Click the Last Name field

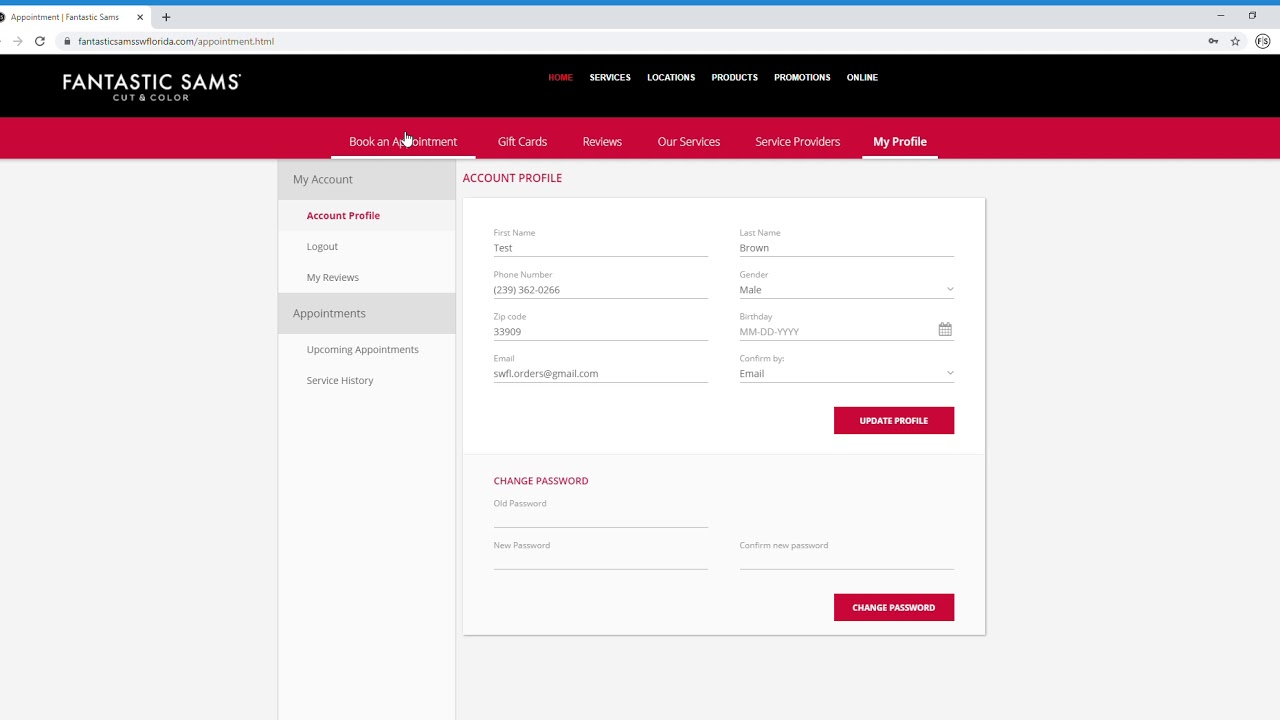[x=846, y=248]
